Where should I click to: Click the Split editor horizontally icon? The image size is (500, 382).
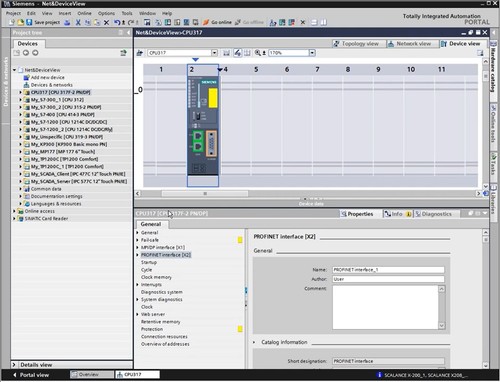(x=314, y=22)
